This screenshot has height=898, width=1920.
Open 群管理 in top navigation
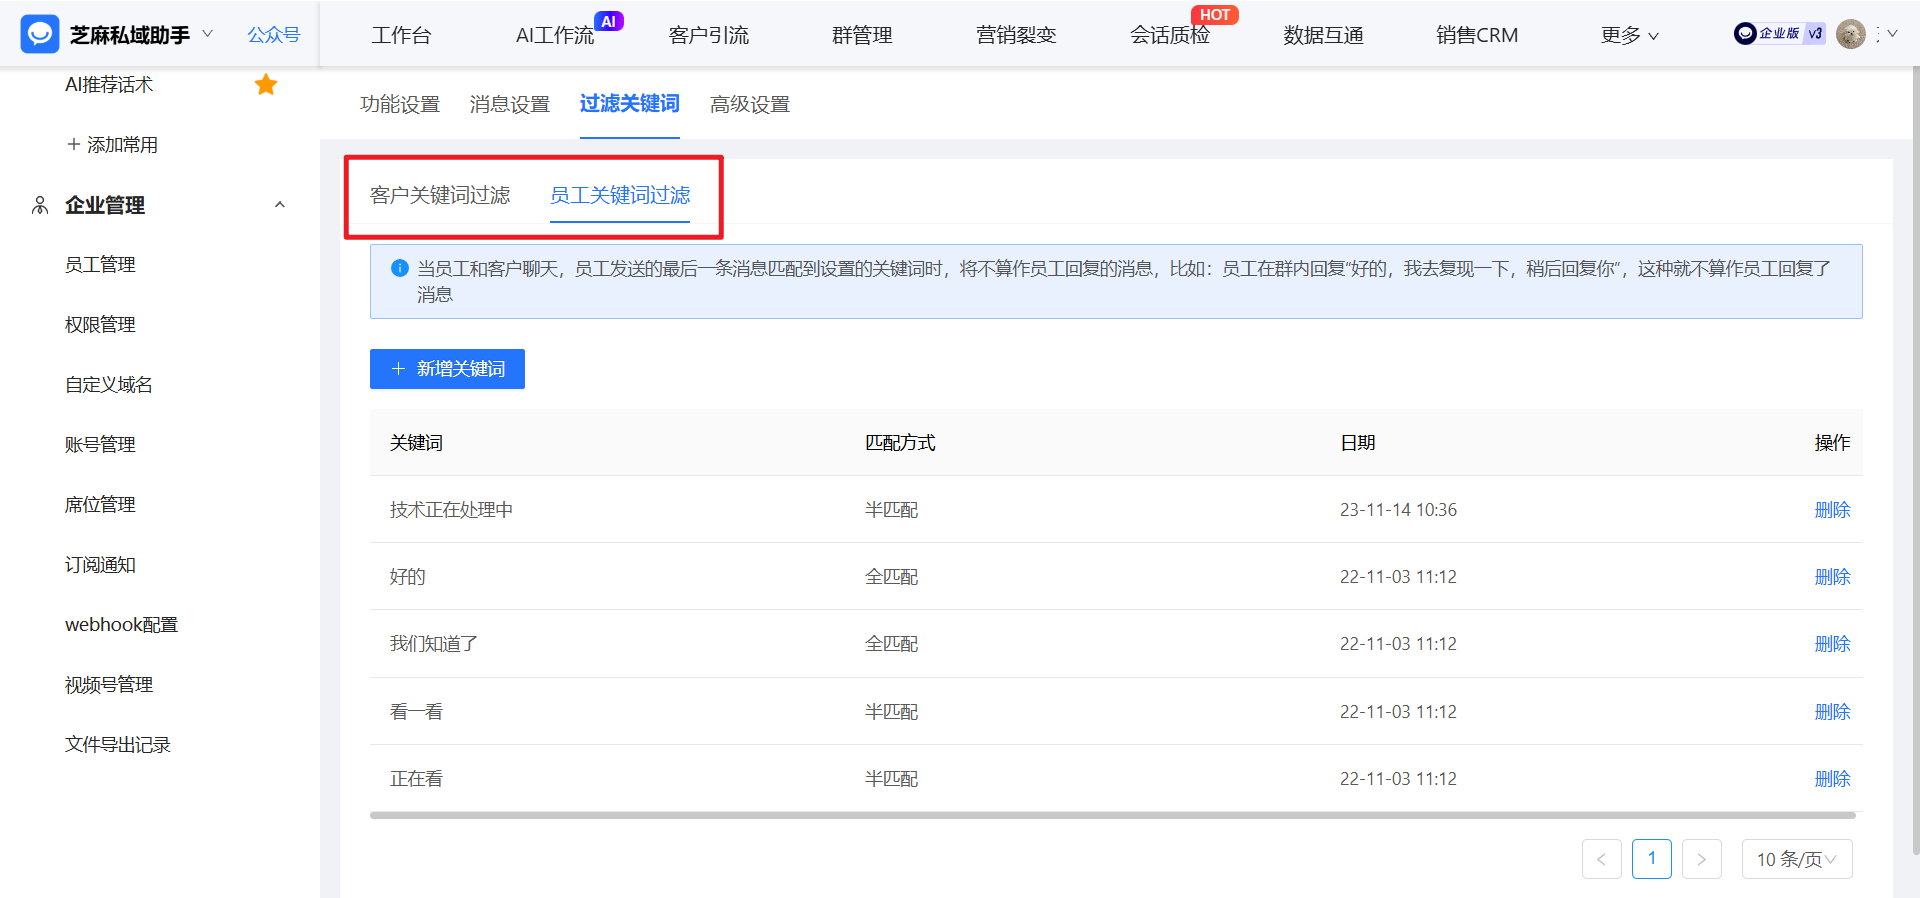click(x=862, y=35)
